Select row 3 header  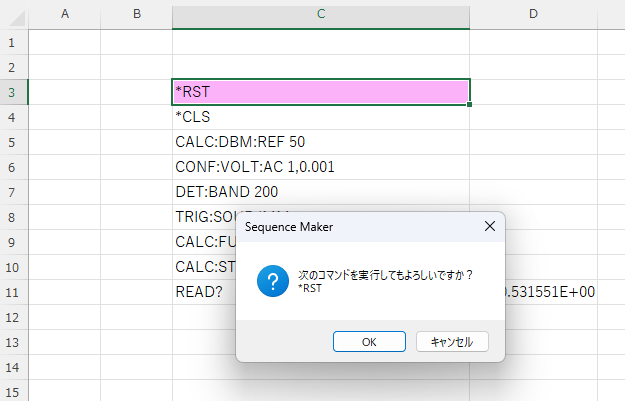point(14,92)
